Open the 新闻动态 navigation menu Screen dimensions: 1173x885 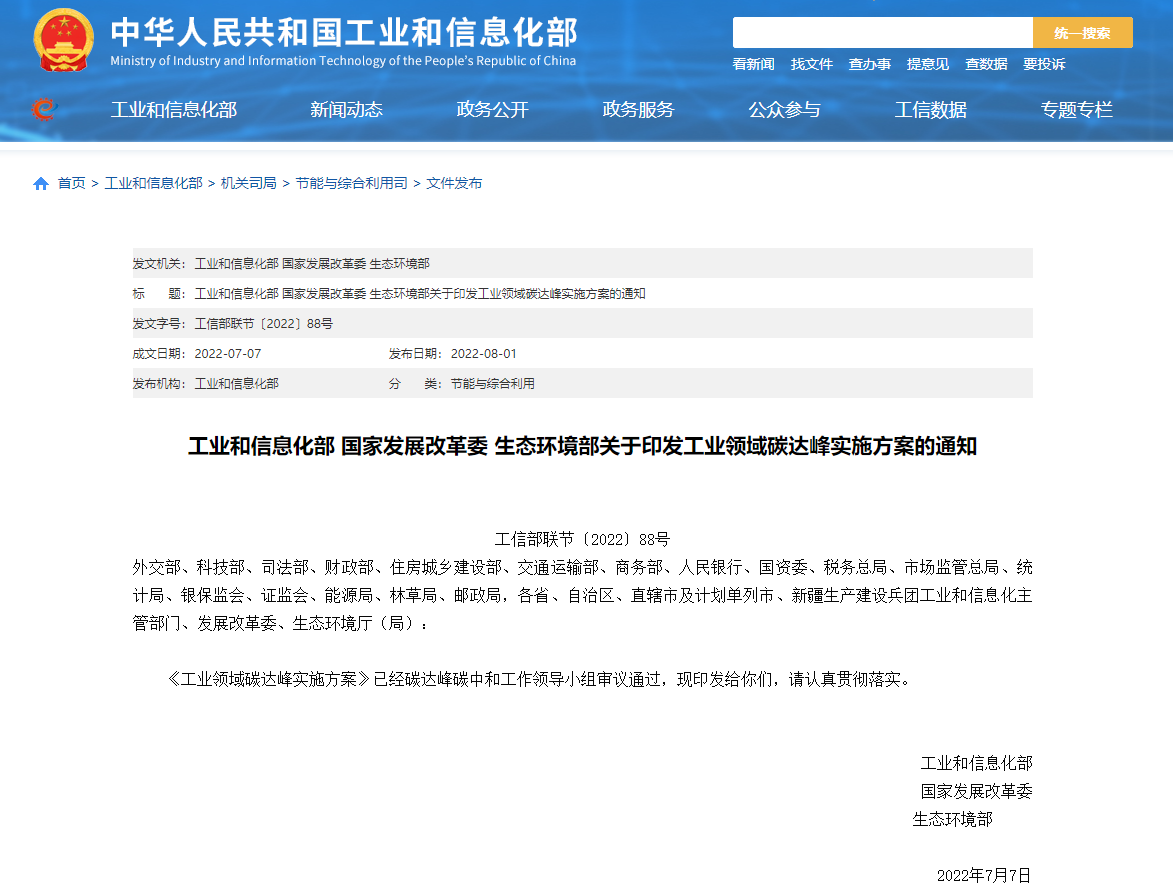pos(346,110)
